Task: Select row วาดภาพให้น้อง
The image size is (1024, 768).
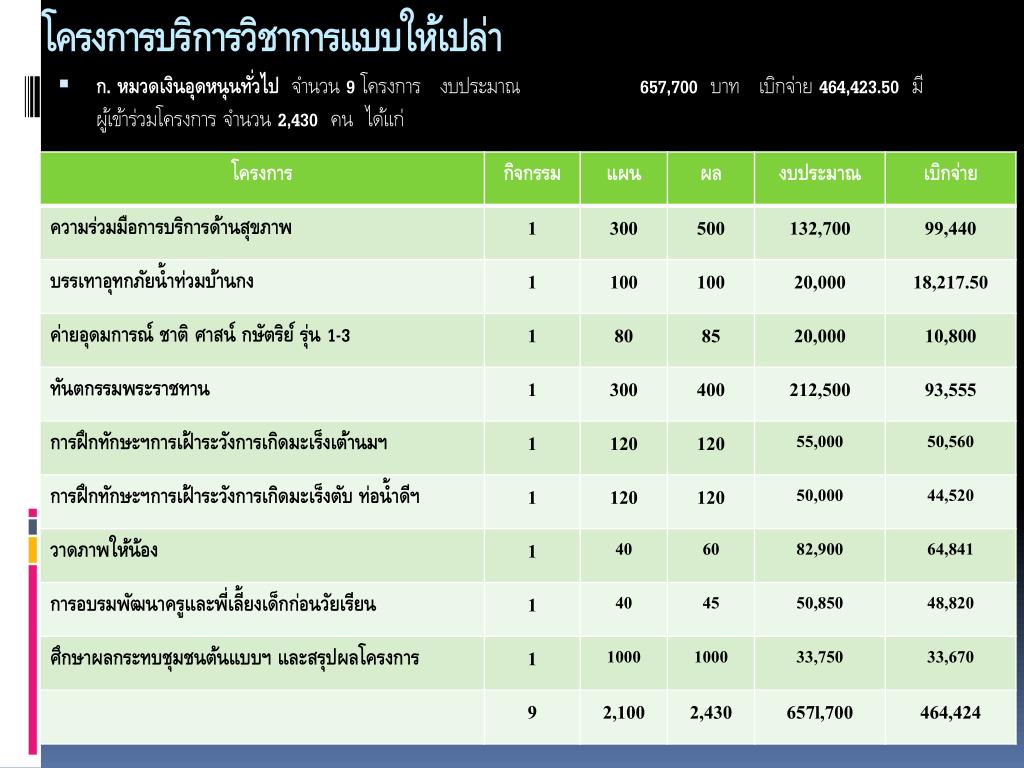Action: tap(528, 555)
